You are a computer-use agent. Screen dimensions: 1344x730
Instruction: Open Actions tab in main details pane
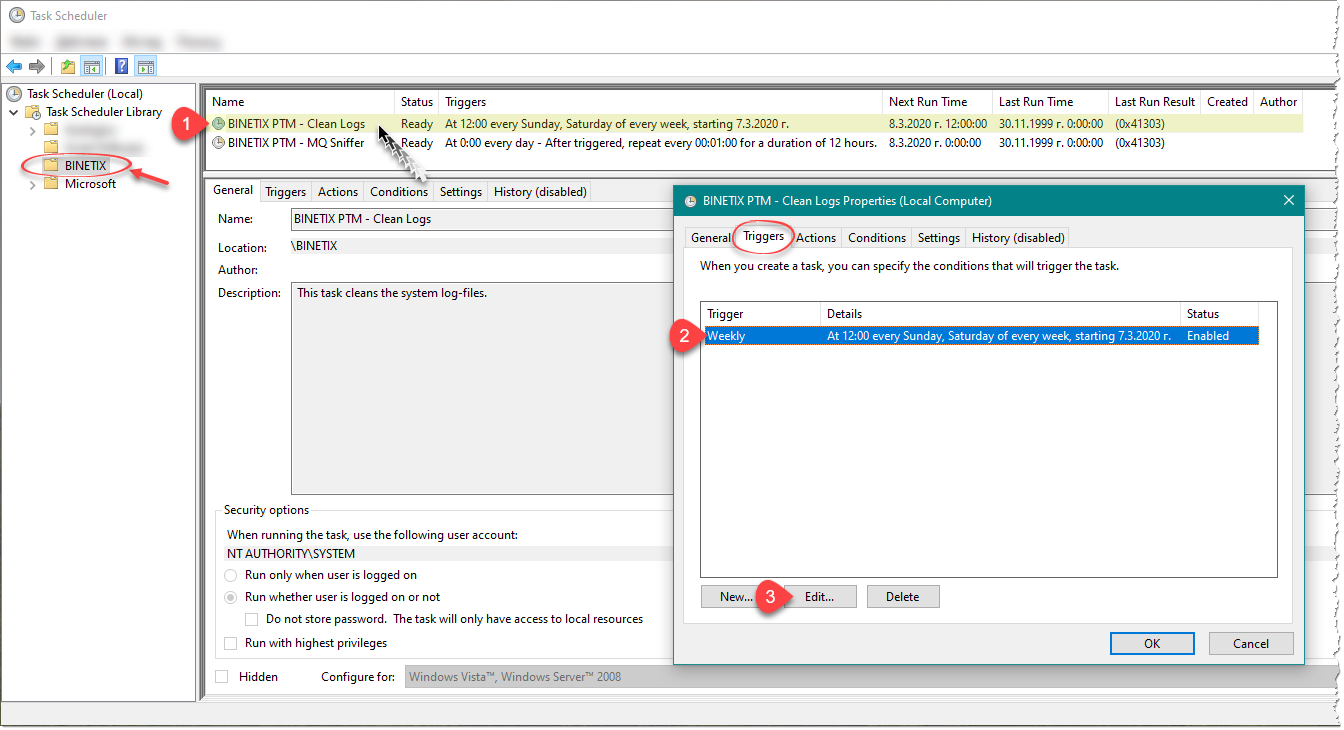pos(338,192)
